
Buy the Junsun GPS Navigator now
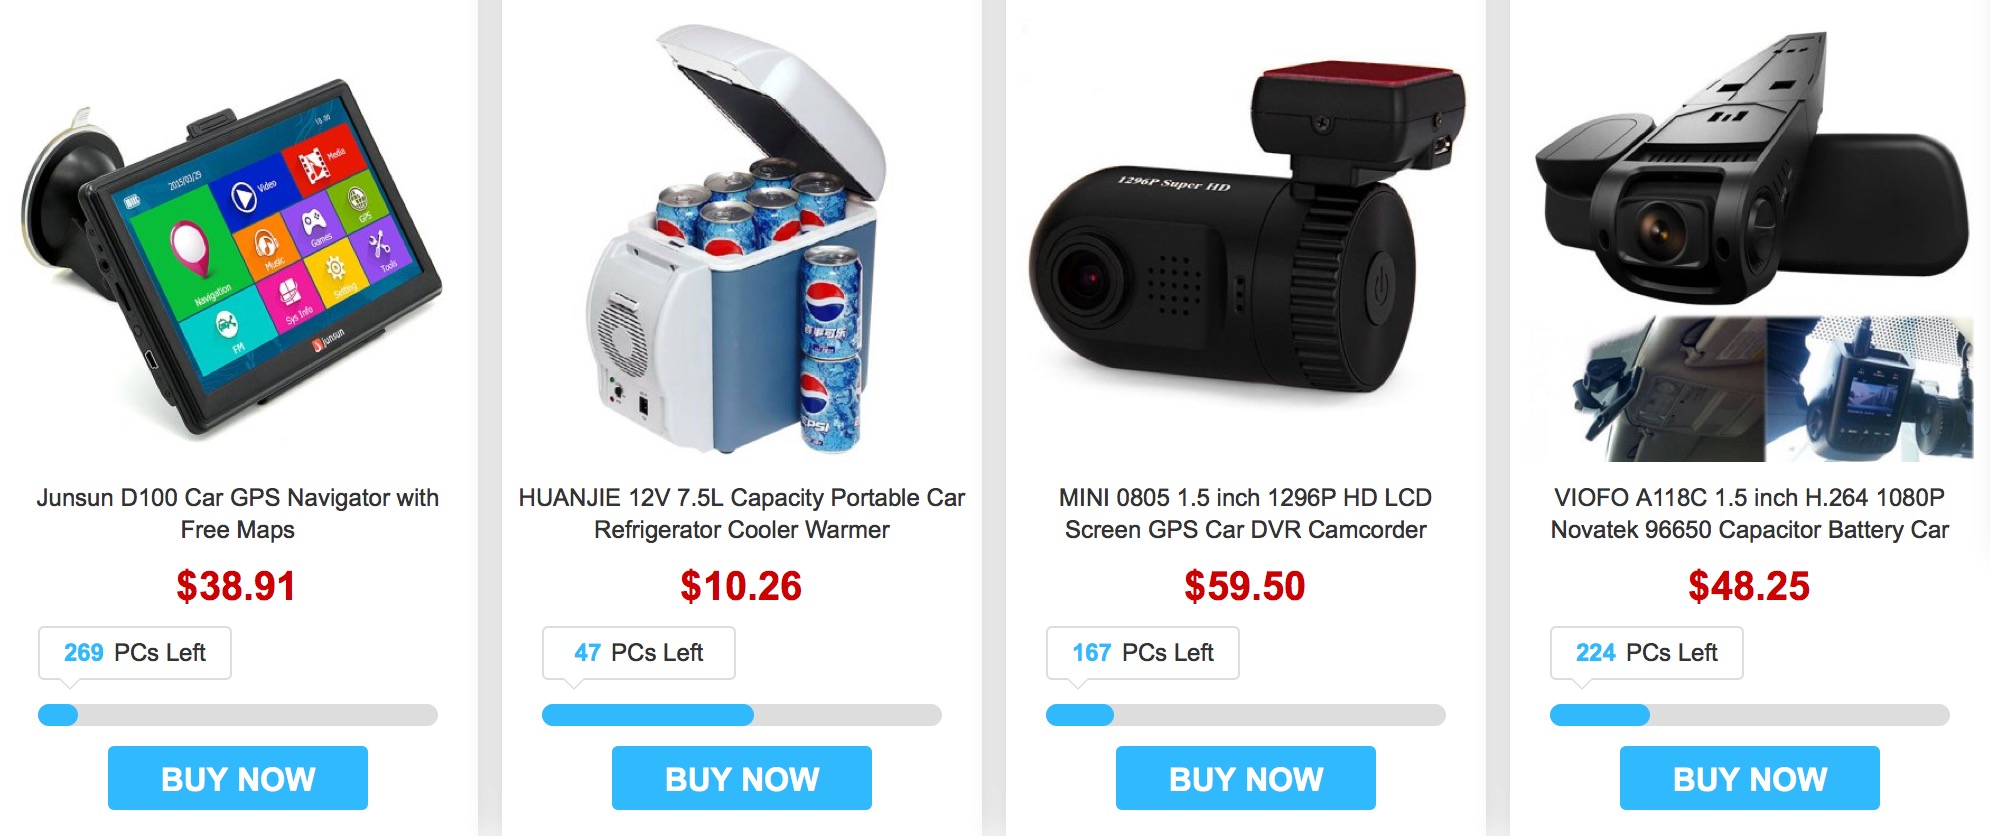(238, 778)
